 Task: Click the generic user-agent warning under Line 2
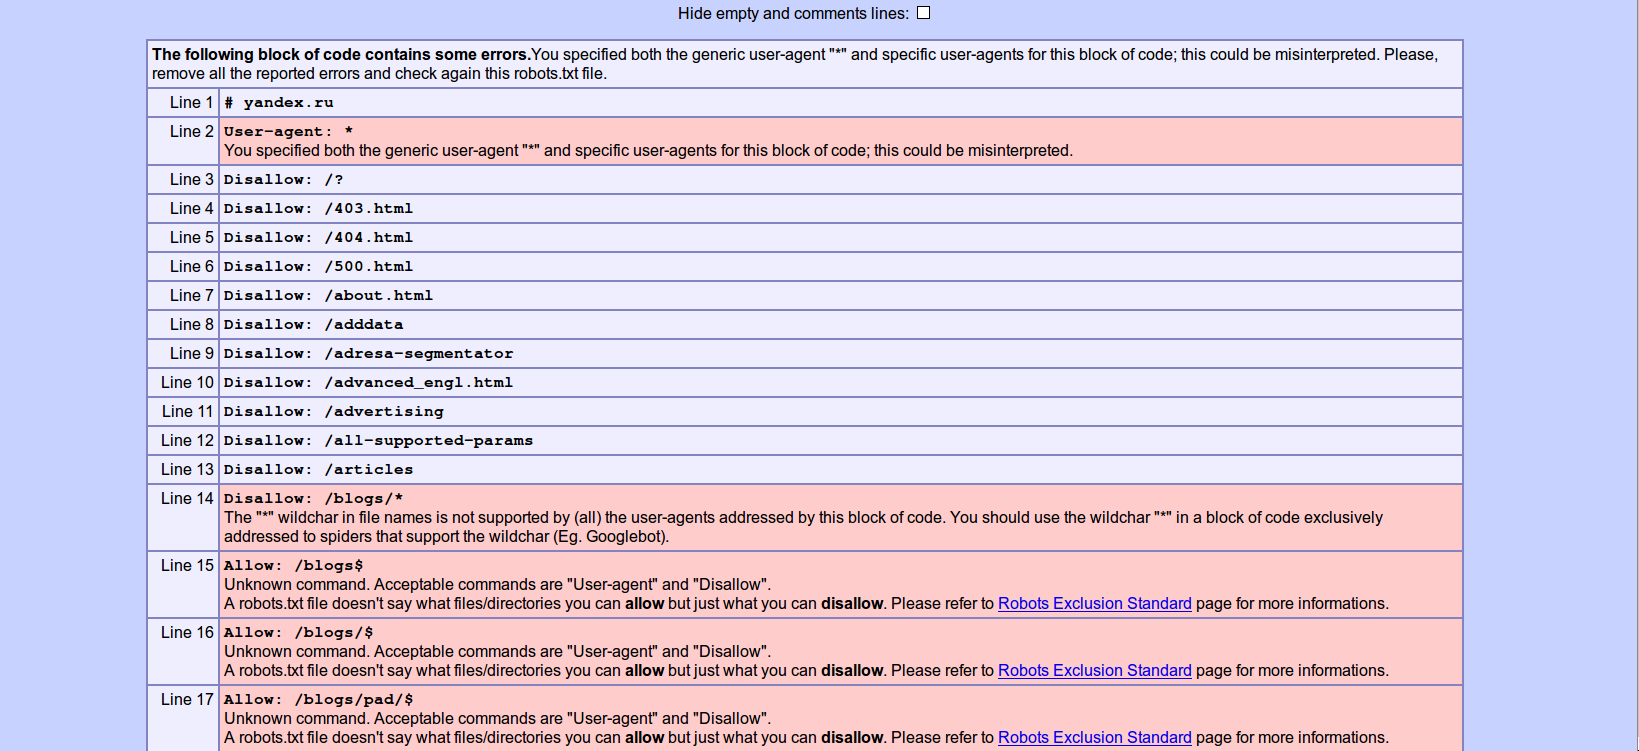click(x=648, y=151)
